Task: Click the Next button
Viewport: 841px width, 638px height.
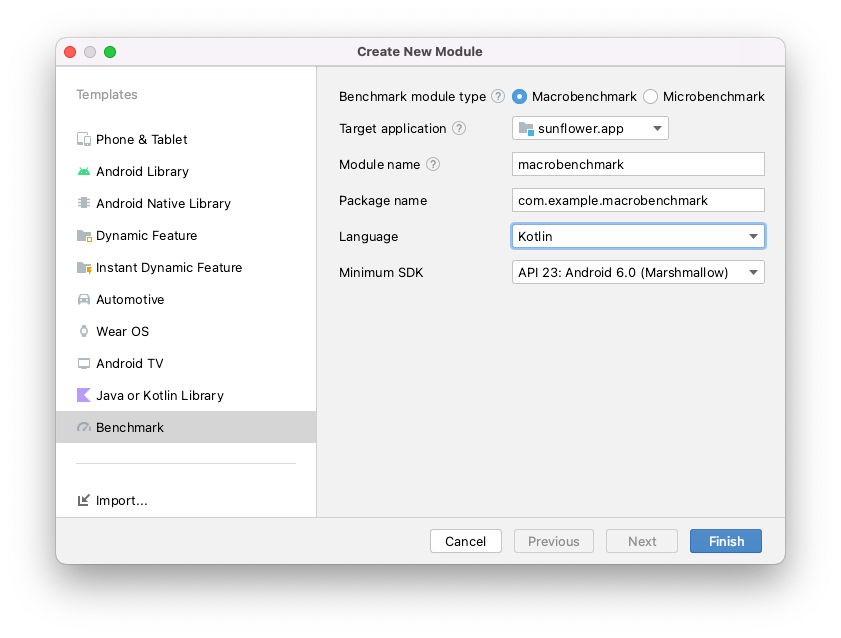Action: click(642, 541)
